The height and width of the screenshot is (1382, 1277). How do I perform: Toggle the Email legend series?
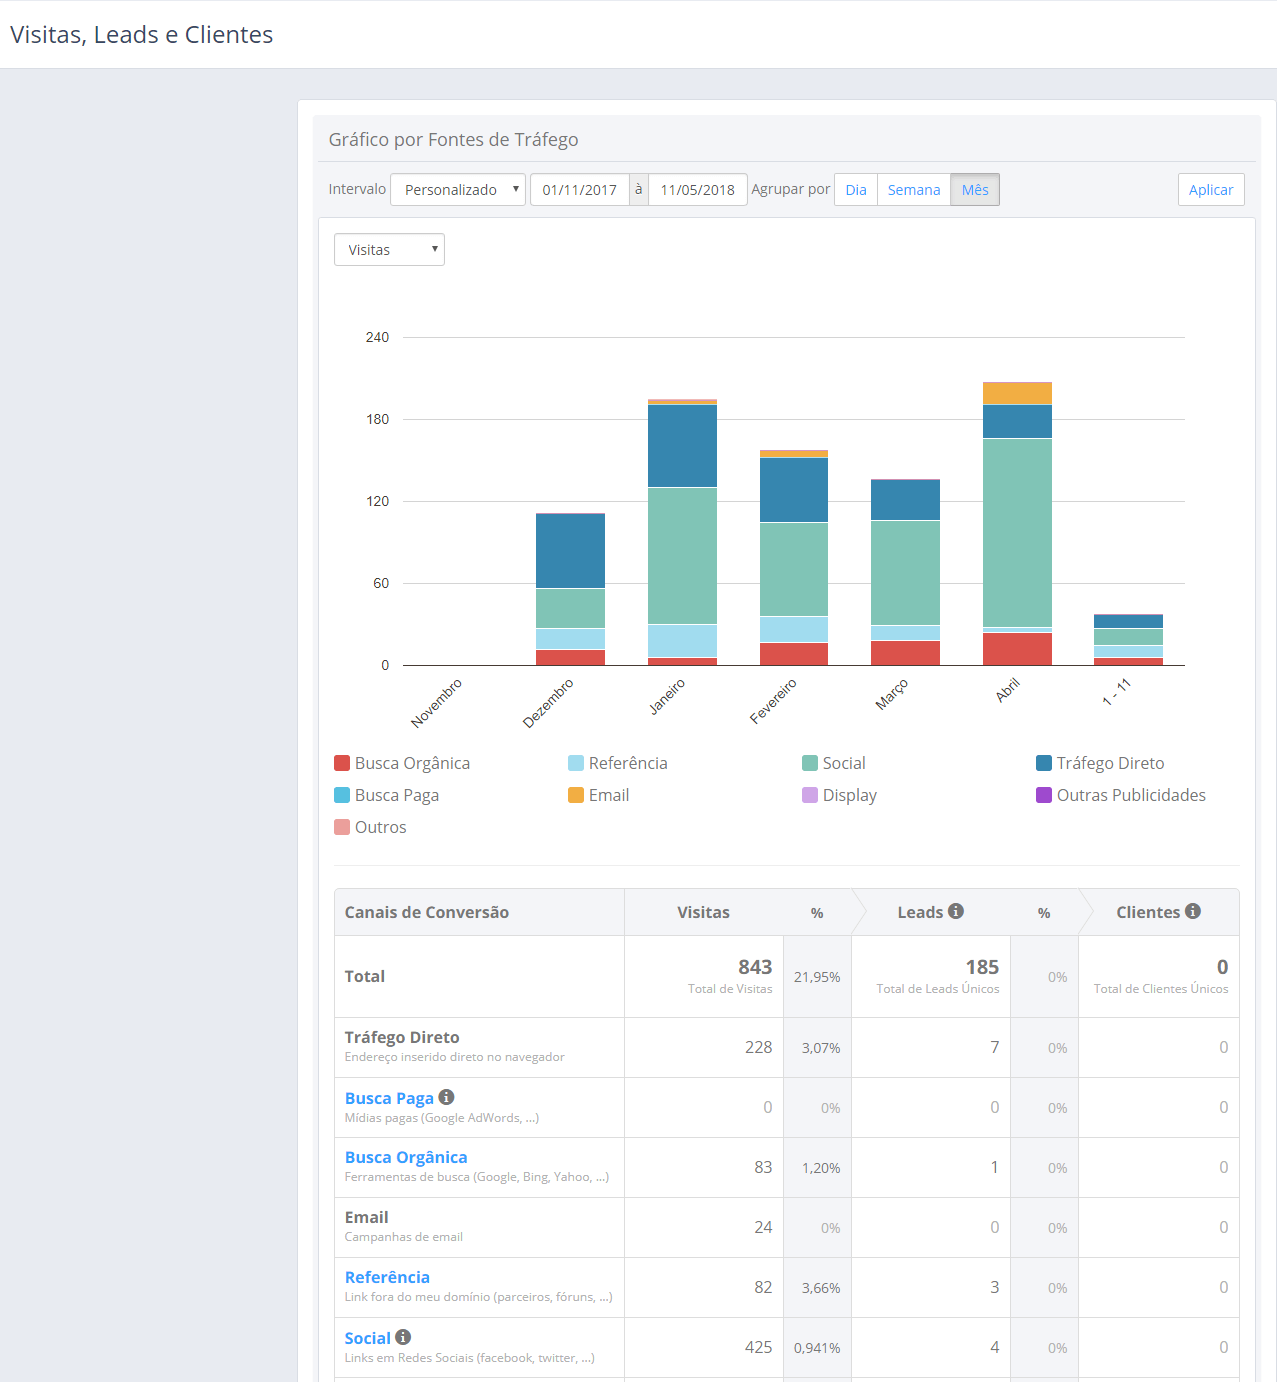[x=599, y=795]
